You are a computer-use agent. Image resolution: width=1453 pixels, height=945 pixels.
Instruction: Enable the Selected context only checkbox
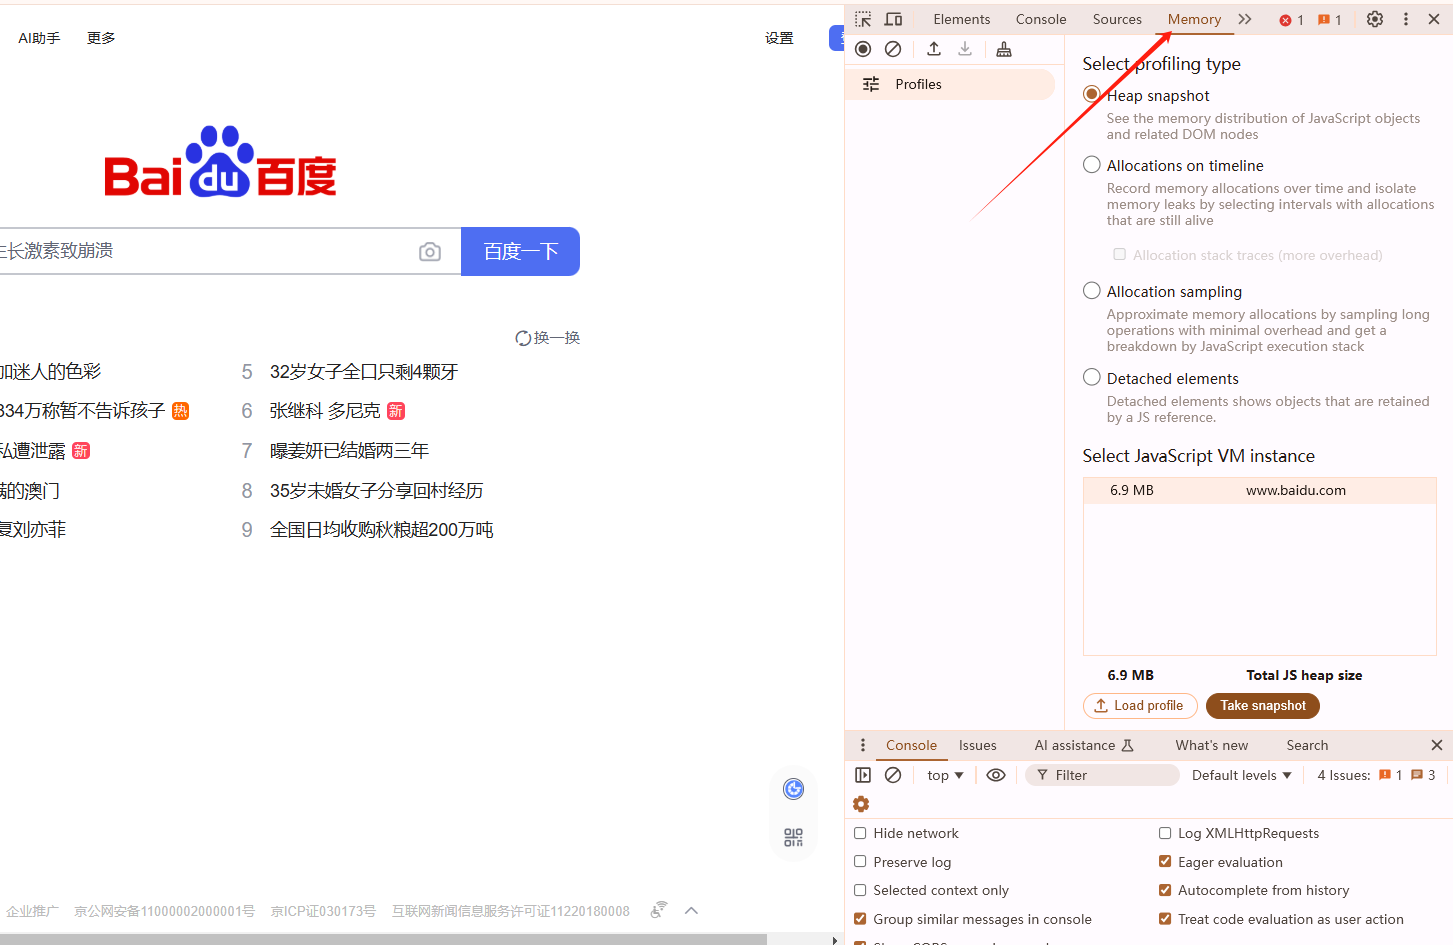[x=860, y=890]
